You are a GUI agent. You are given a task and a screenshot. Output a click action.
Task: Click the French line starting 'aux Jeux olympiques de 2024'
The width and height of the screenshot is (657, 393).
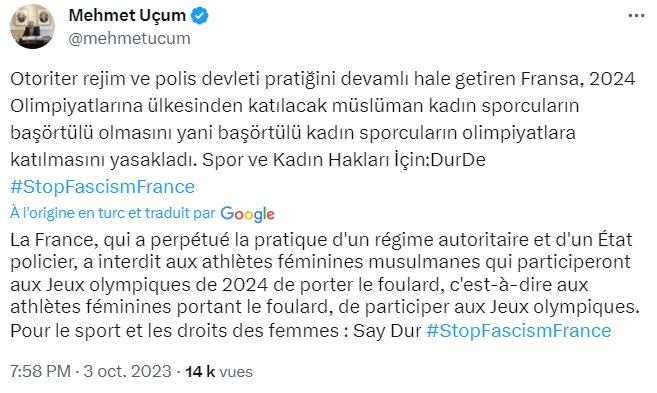coord(299,285)
